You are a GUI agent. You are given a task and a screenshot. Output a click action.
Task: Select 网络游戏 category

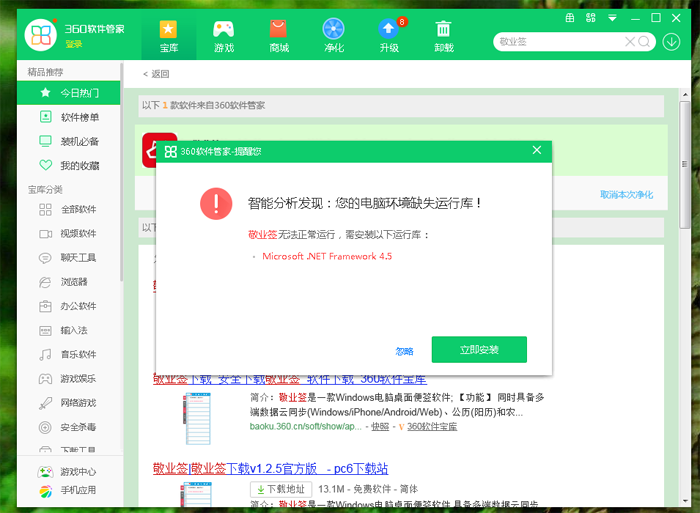point(69,403)
